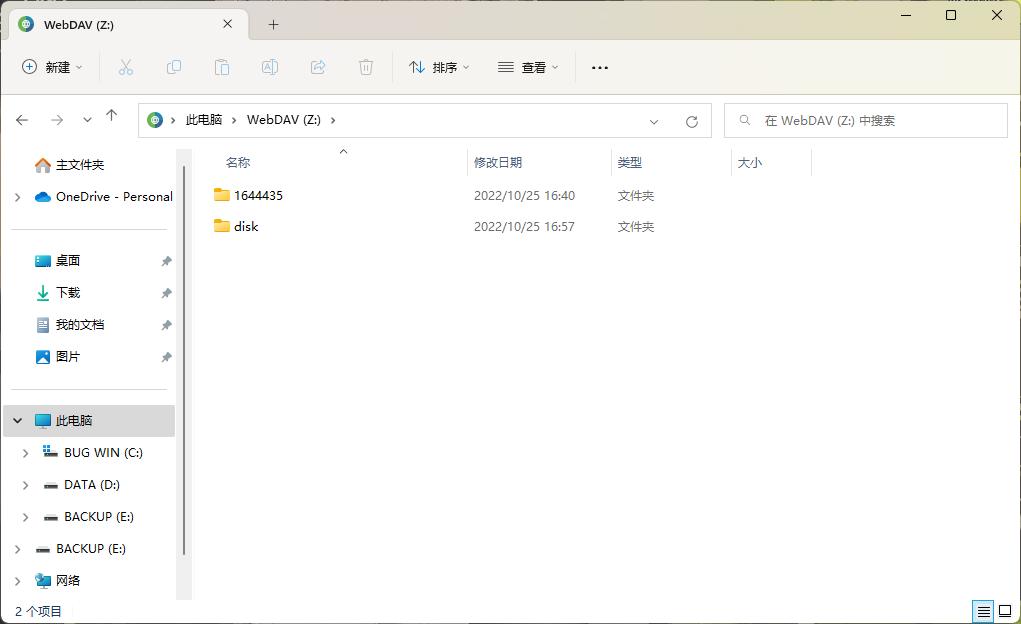Click the Refresh icon in the address bar
Screen dimensions: 1021x624
[692, 120]
